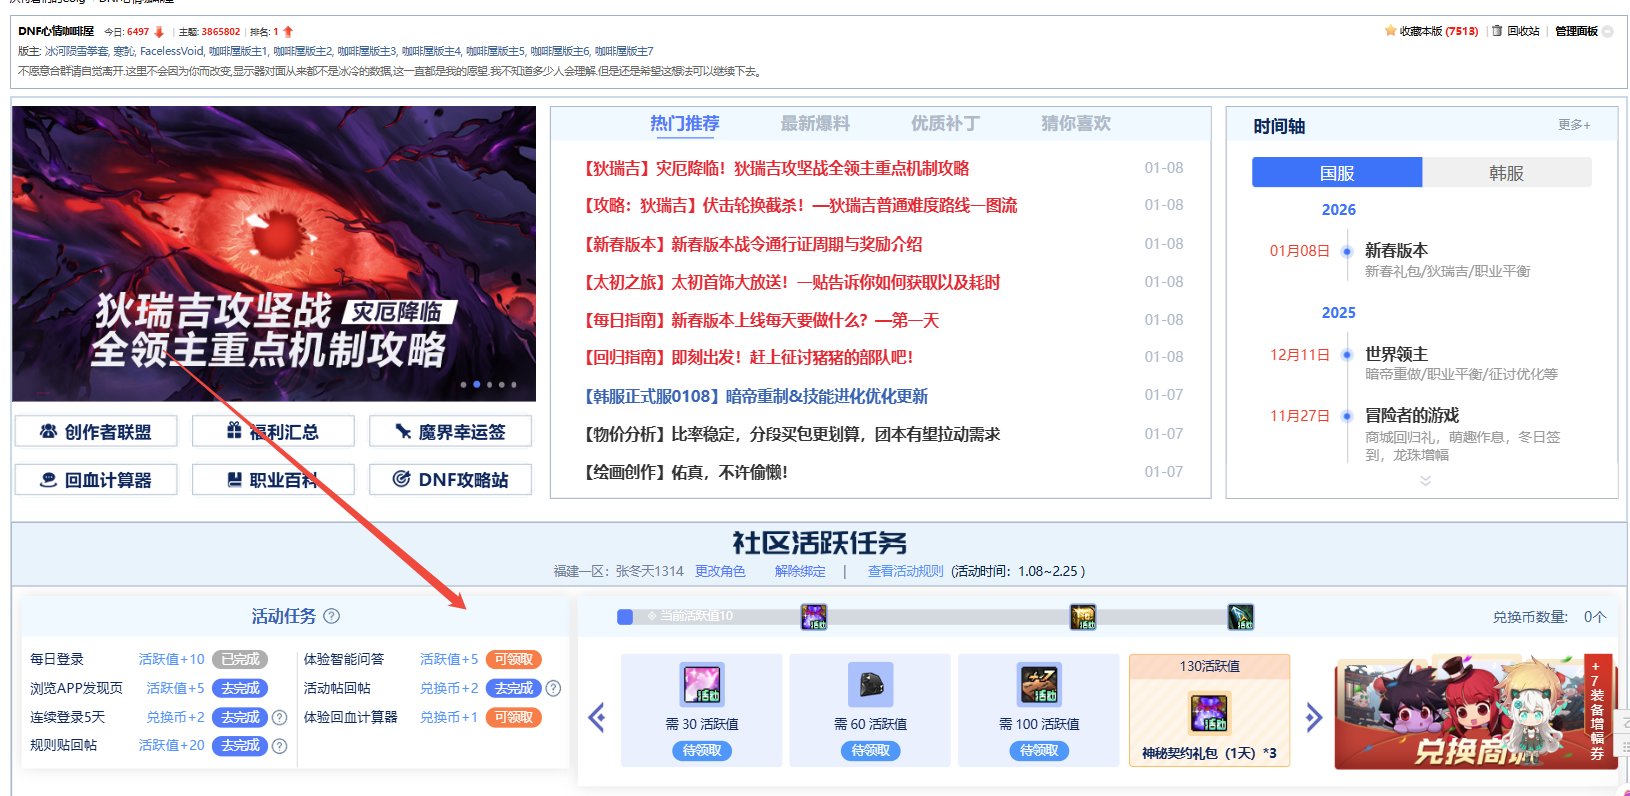Open the 职业百科 button
This screenshot has width=1630, height=796.
[x=273, y=479]
